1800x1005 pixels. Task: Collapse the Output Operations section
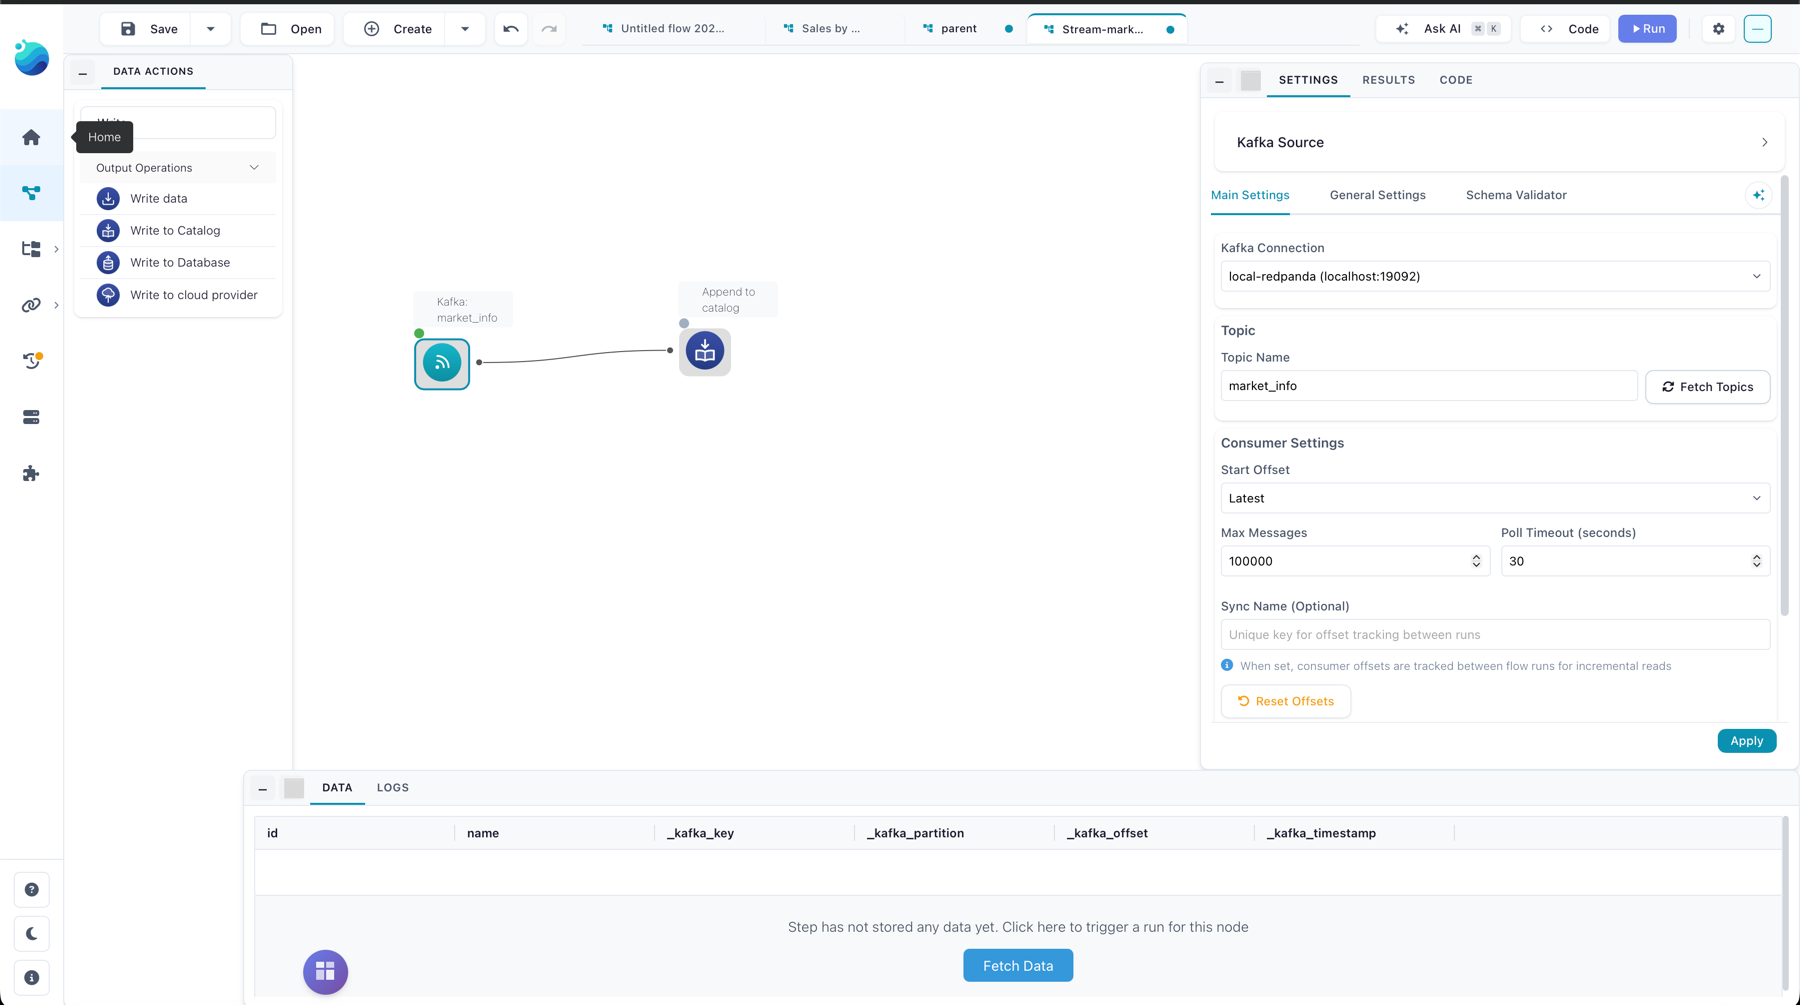coord(254,168)
